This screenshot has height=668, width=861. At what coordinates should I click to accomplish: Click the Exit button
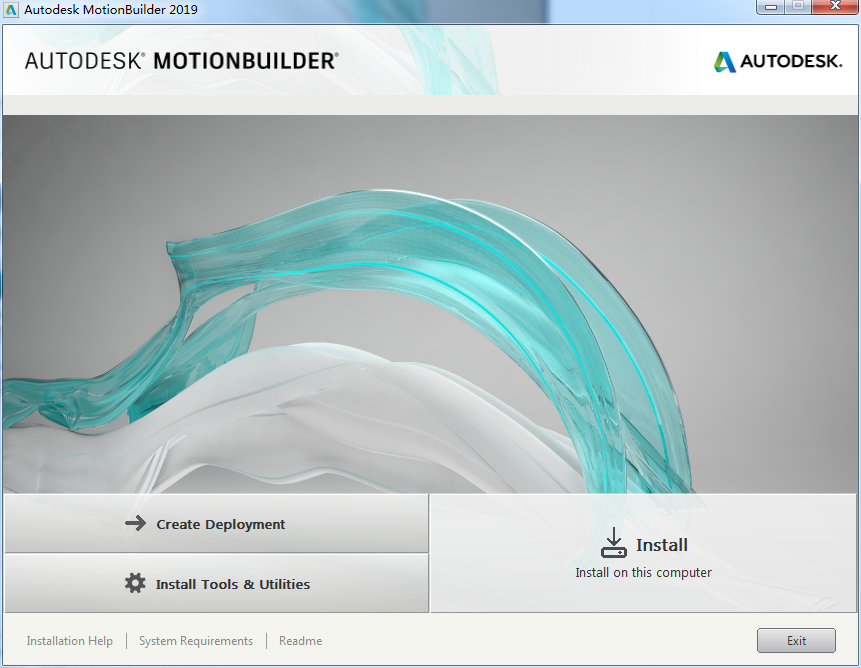(x=796, y=641)
